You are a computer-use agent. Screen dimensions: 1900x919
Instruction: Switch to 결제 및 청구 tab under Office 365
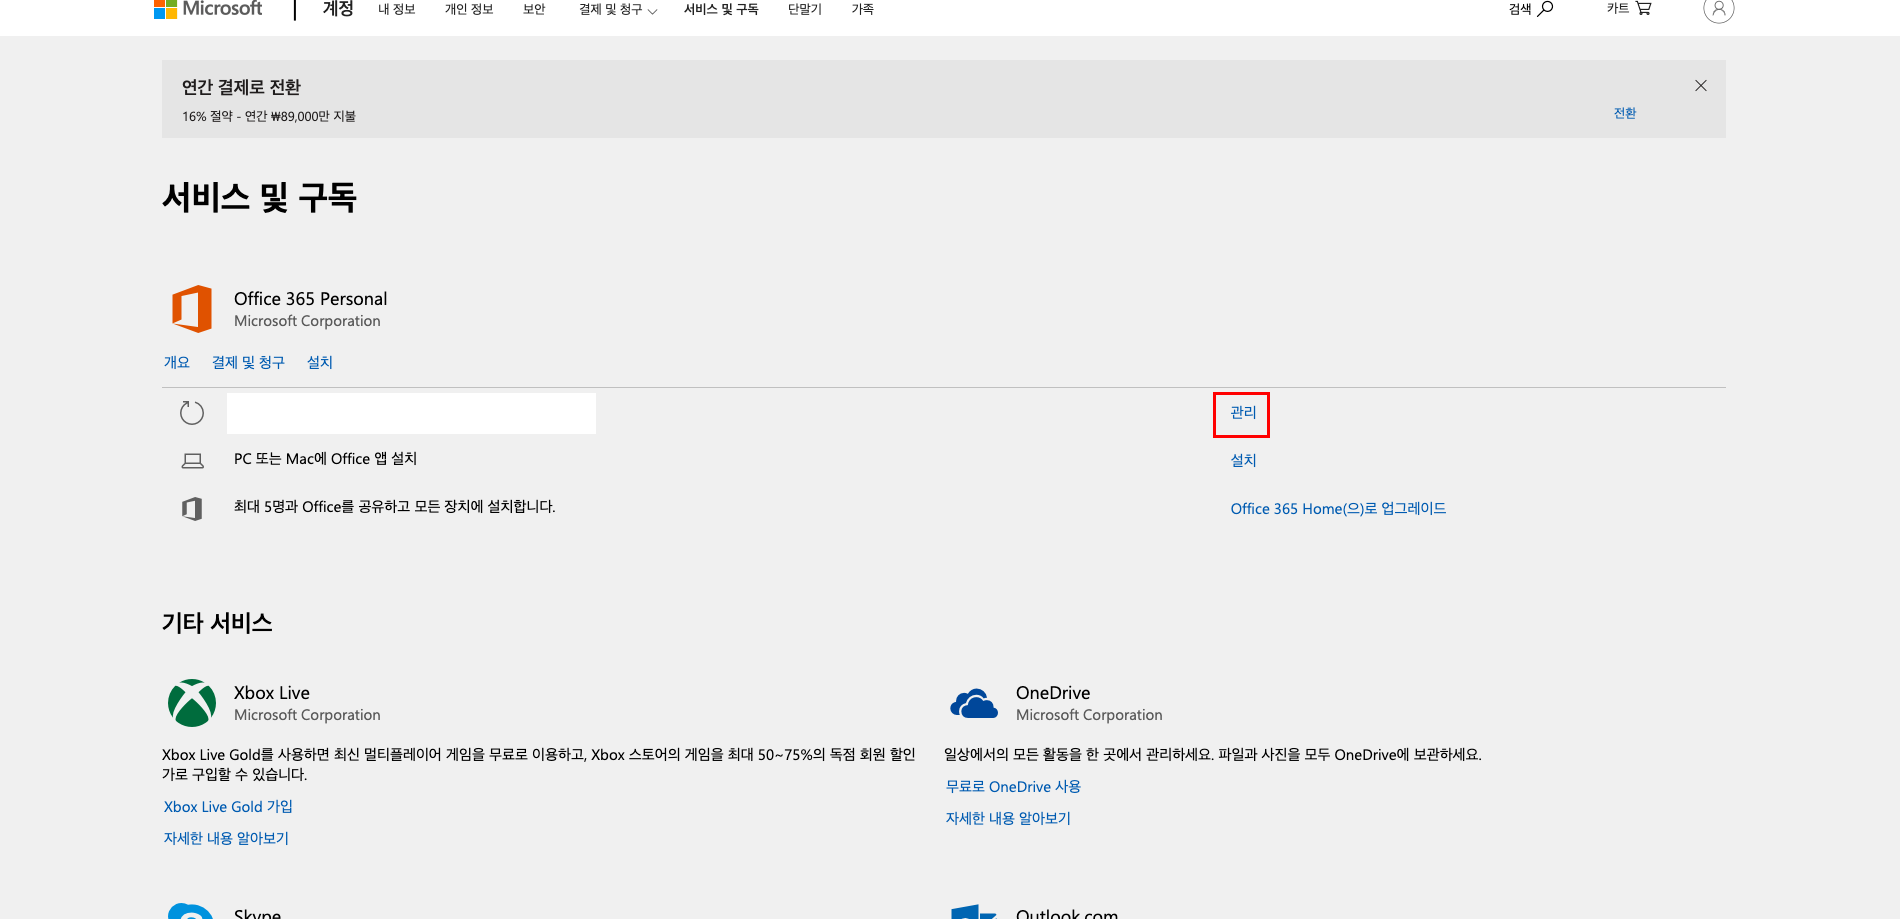pyautogui.click(x=248, y=362)
